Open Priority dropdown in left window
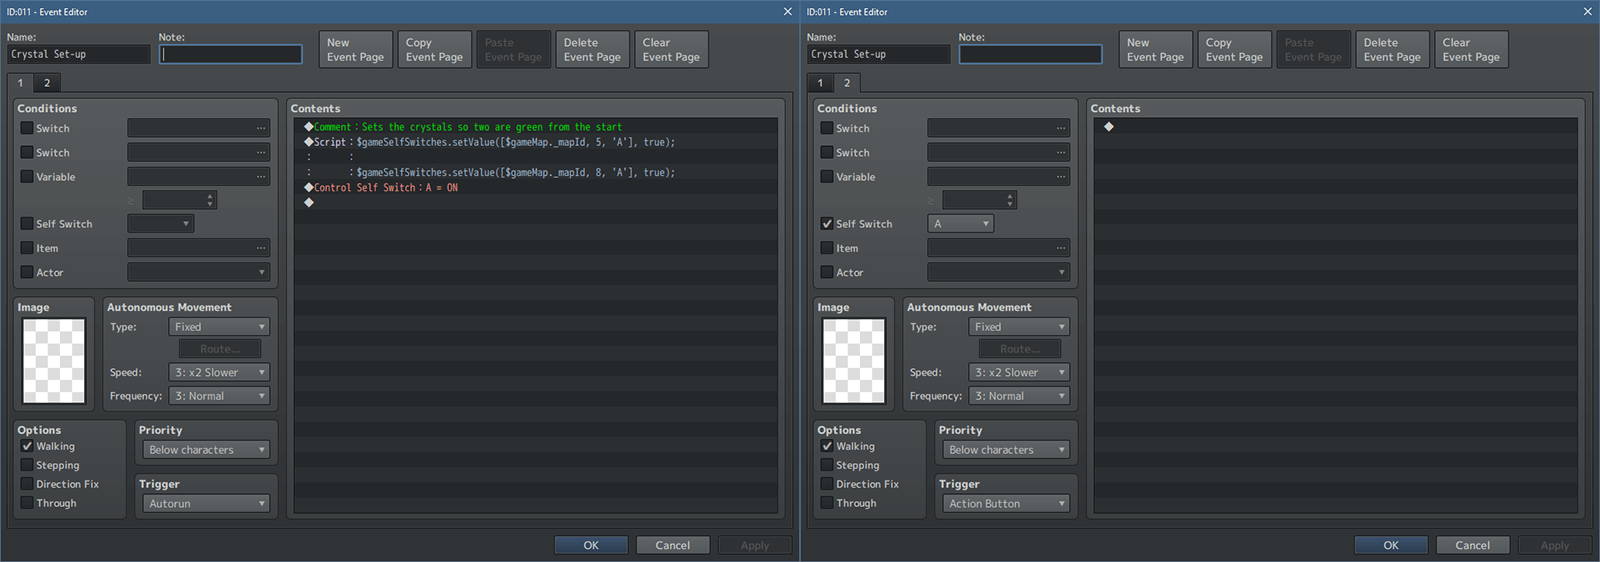The width and height of the screenshot is (1600, 562). pos(206,450)
